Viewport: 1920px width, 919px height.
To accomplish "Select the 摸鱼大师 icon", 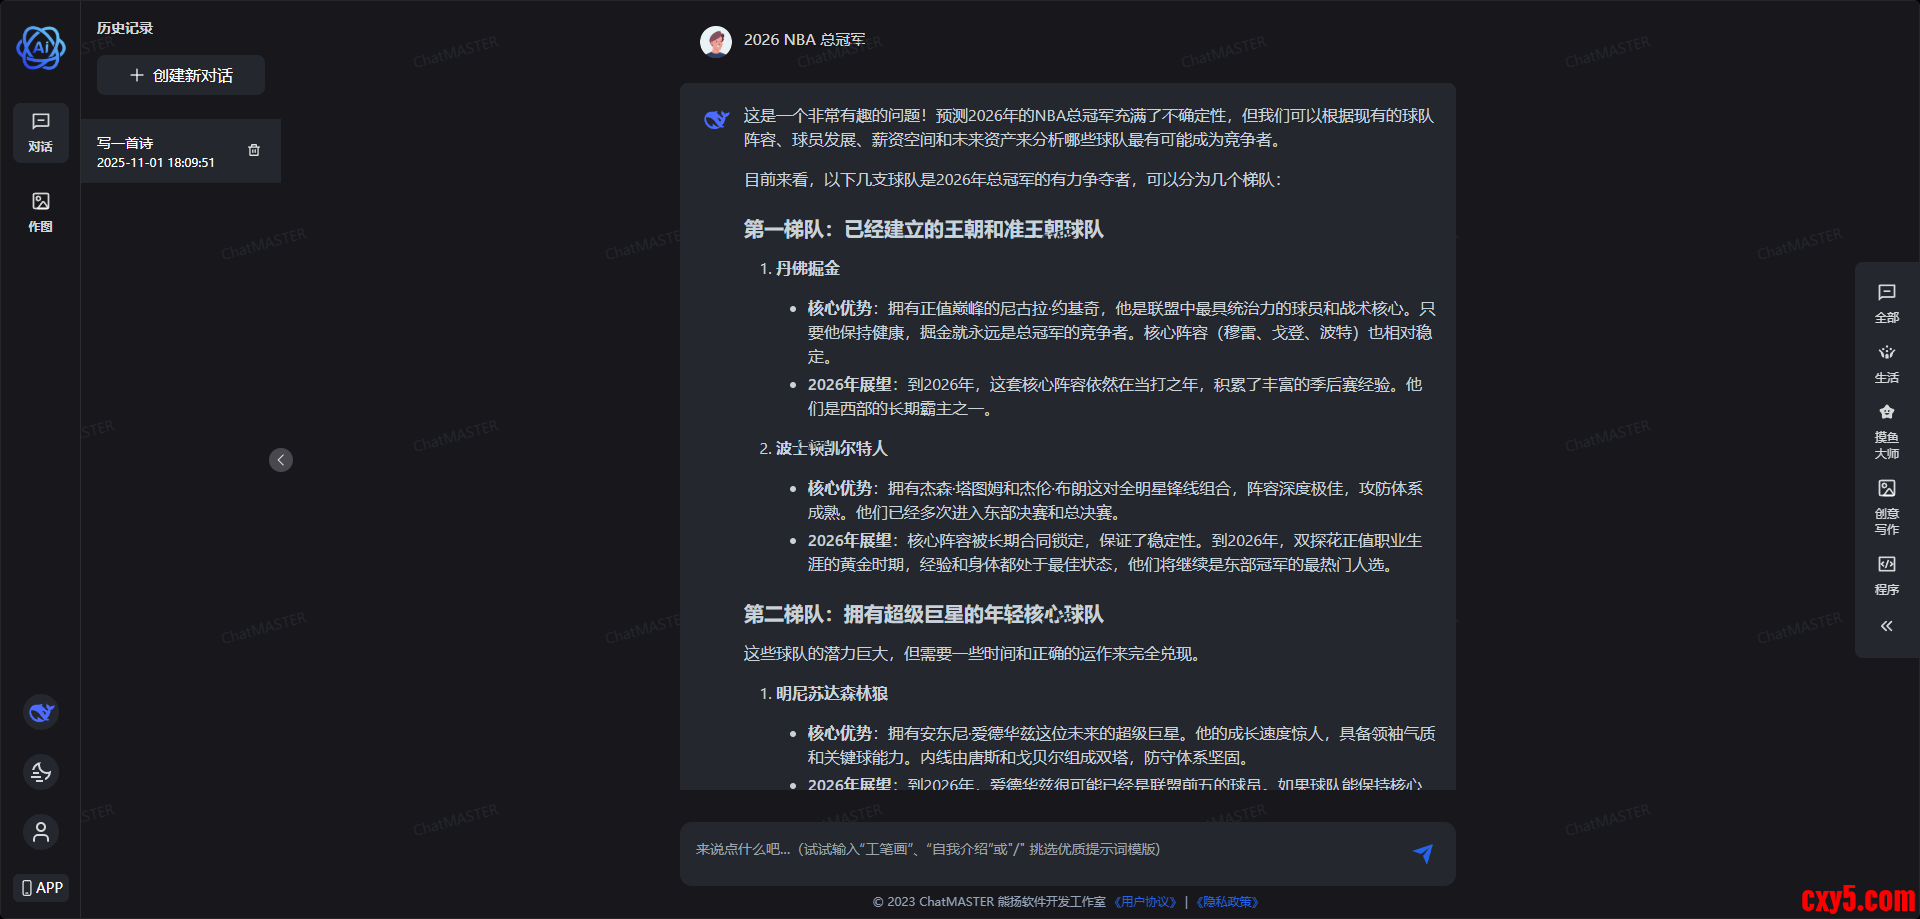I will pyautogui.click(x=1887, y=430).
